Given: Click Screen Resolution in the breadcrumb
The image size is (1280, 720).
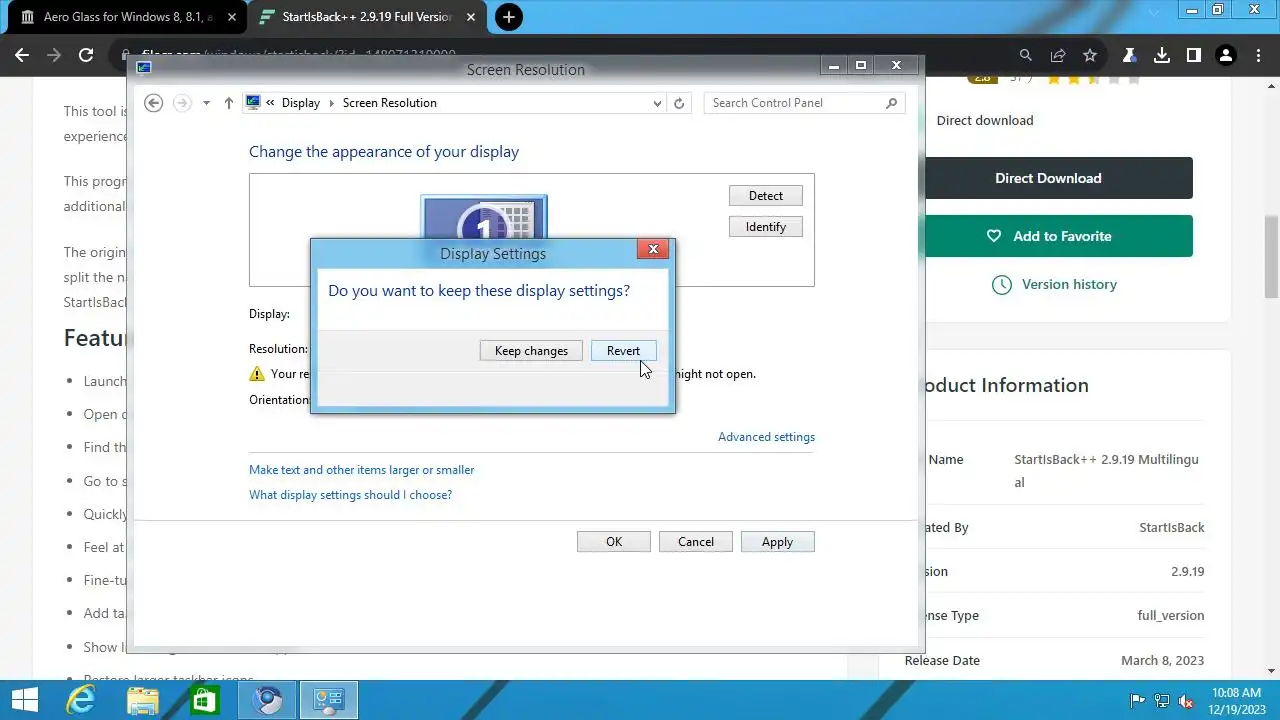Looking at the screenshot, I should [389, 103].
